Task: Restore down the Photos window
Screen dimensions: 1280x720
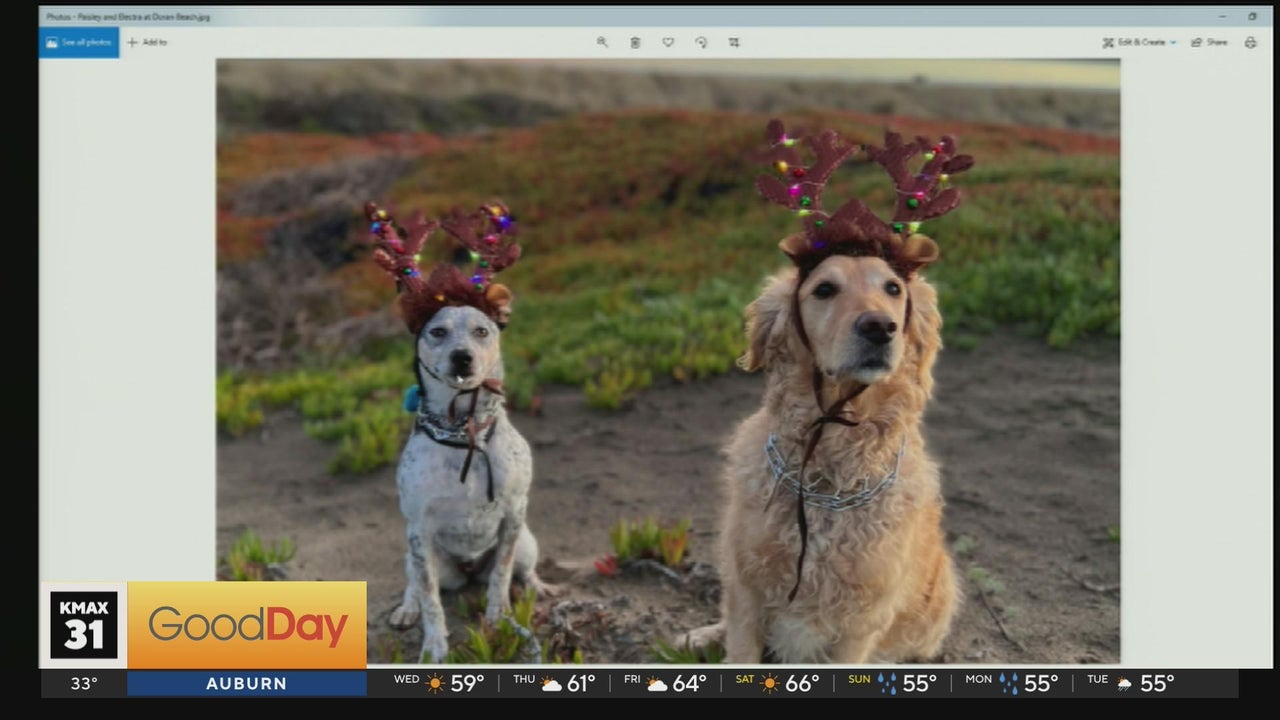Action: tap(1252, 16)
